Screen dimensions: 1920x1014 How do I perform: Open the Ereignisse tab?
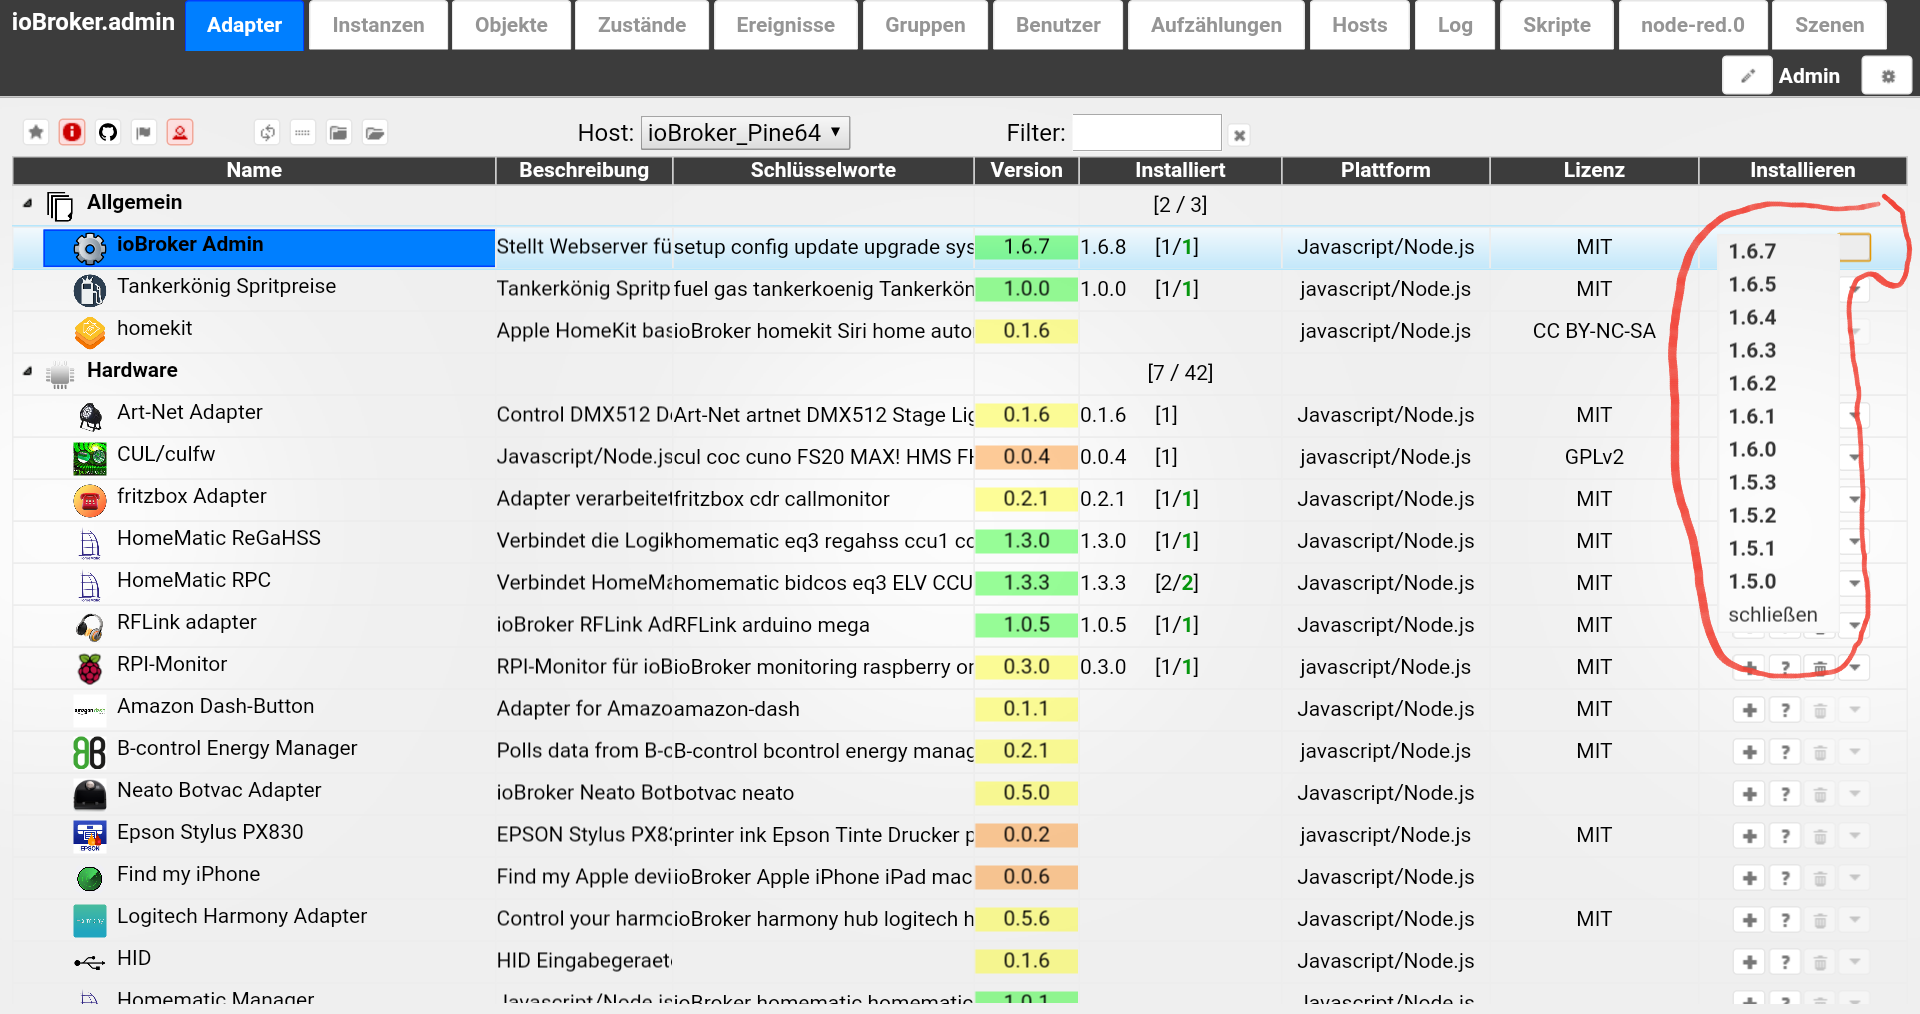point(786,25)
